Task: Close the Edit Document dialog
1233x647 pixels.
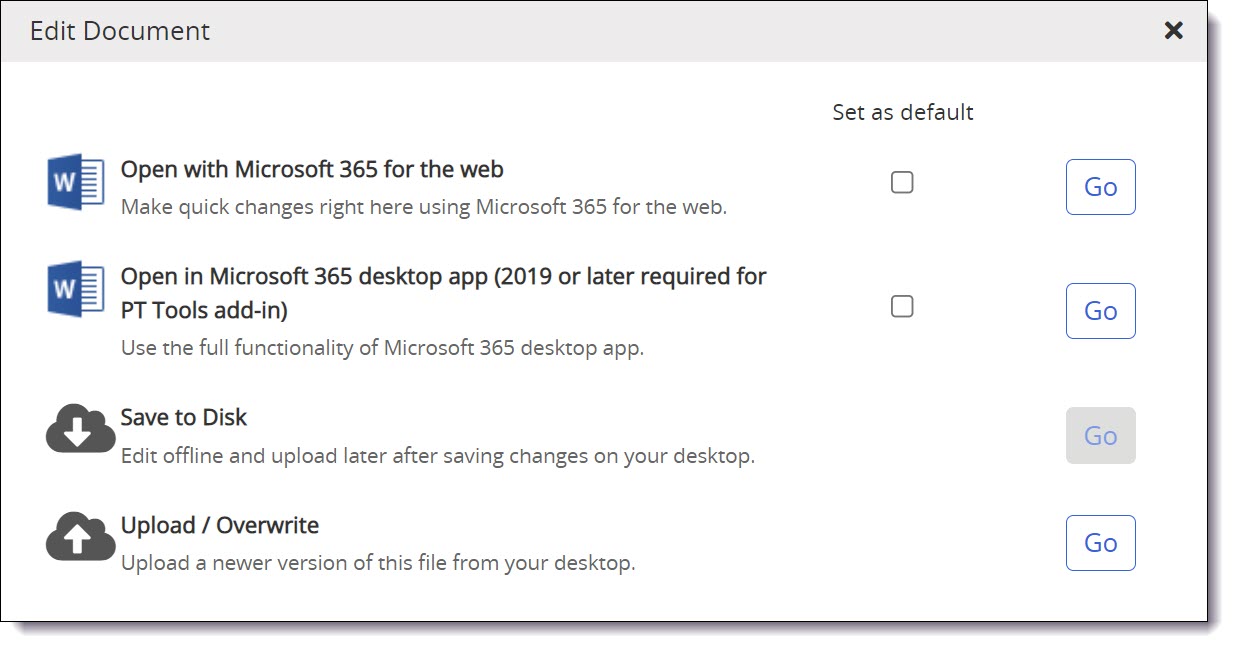Action: pyautogui.click(x=1173, y=30)
